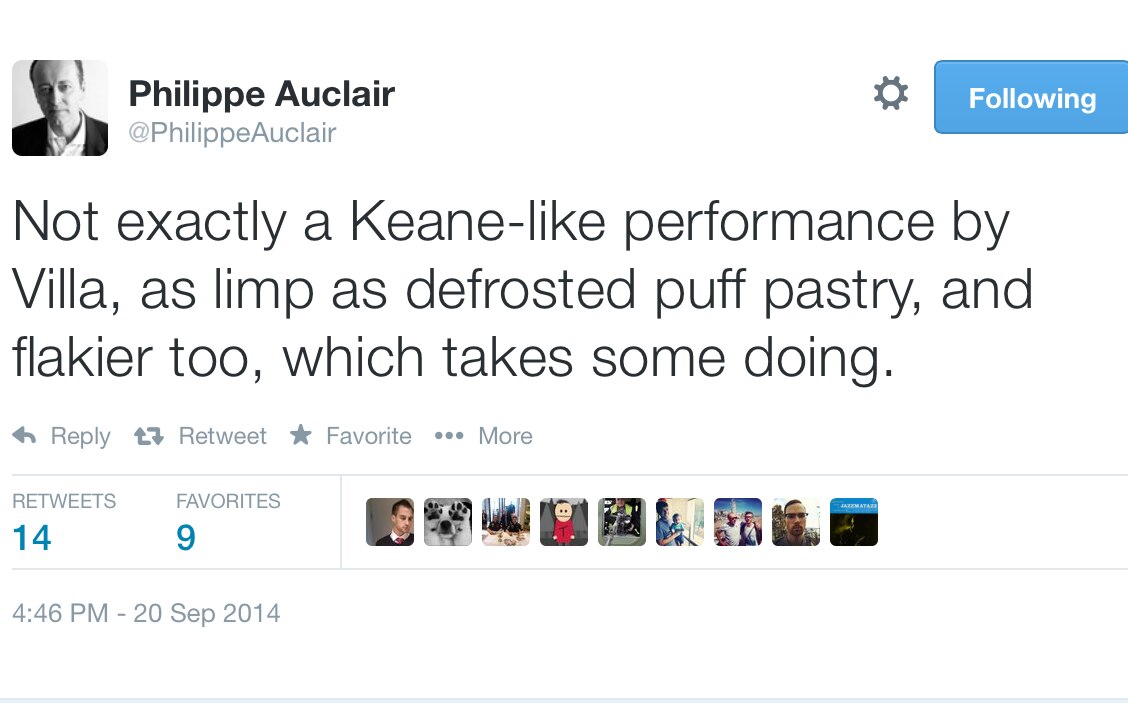Screen dimensions: 1128x703
Task: Open the @PhilippeAuclair handle link
Action: (x=232, y=133)
